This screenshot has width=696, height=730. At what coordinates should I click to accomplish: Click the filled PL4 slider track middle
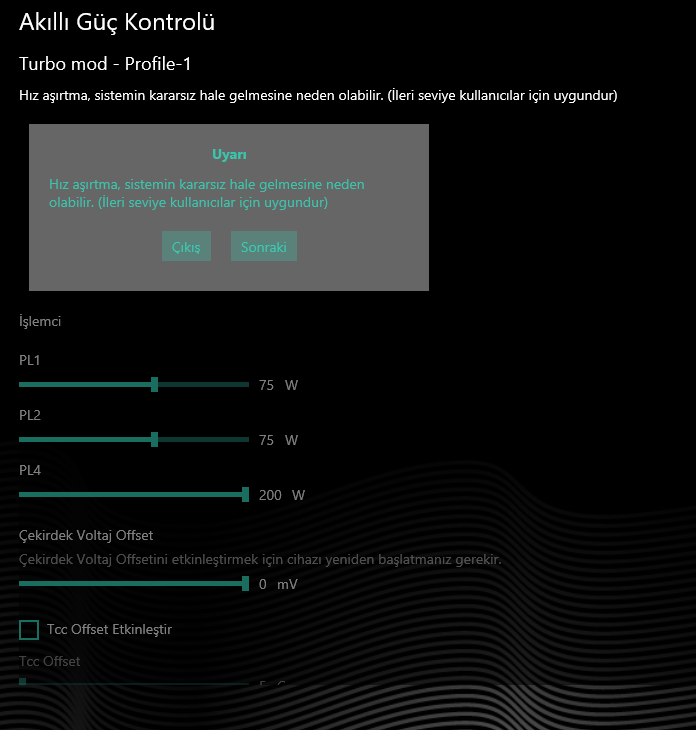[x=130, y=494]
